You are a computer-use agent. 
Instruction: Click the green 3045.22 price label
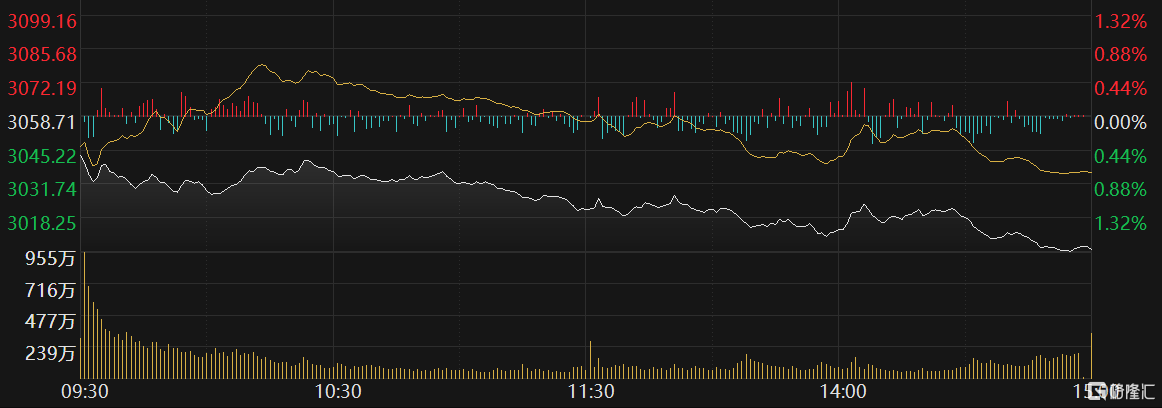[x=41, y=156]
